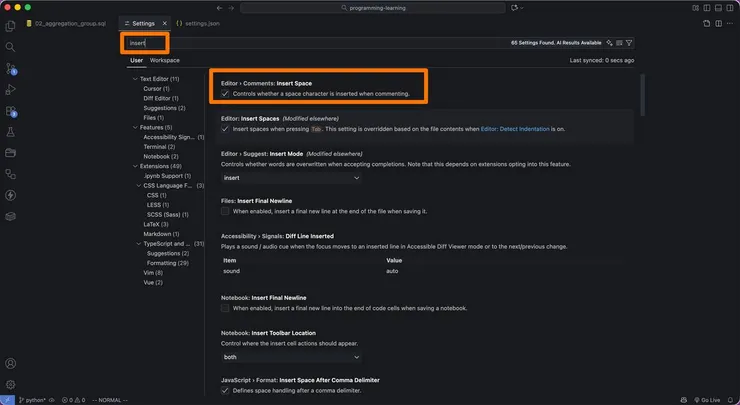This screenshot has height=405, width=740.
Task: Open Copilot chat dropdown arrow in title bar
Action: (x=521, y=8)
